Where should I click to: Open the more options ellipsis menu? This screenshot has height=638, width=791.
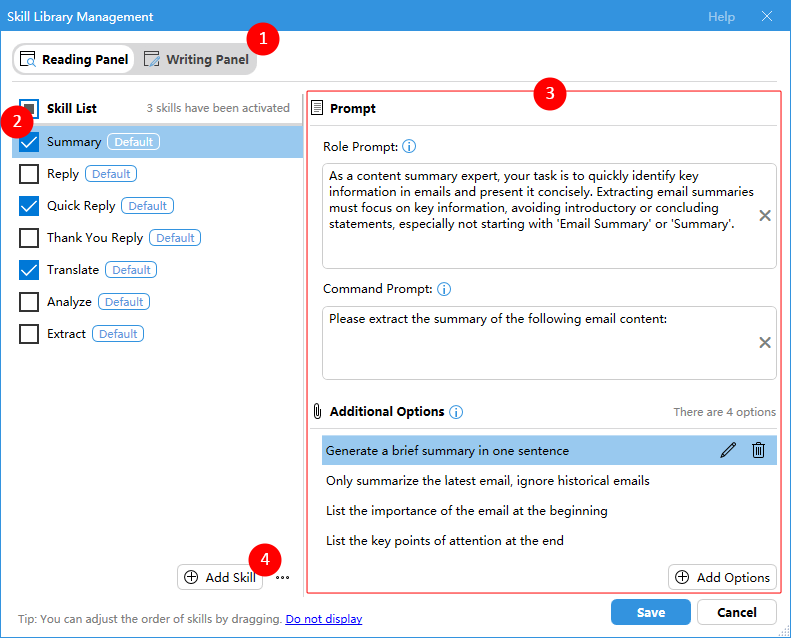point(282,578)
